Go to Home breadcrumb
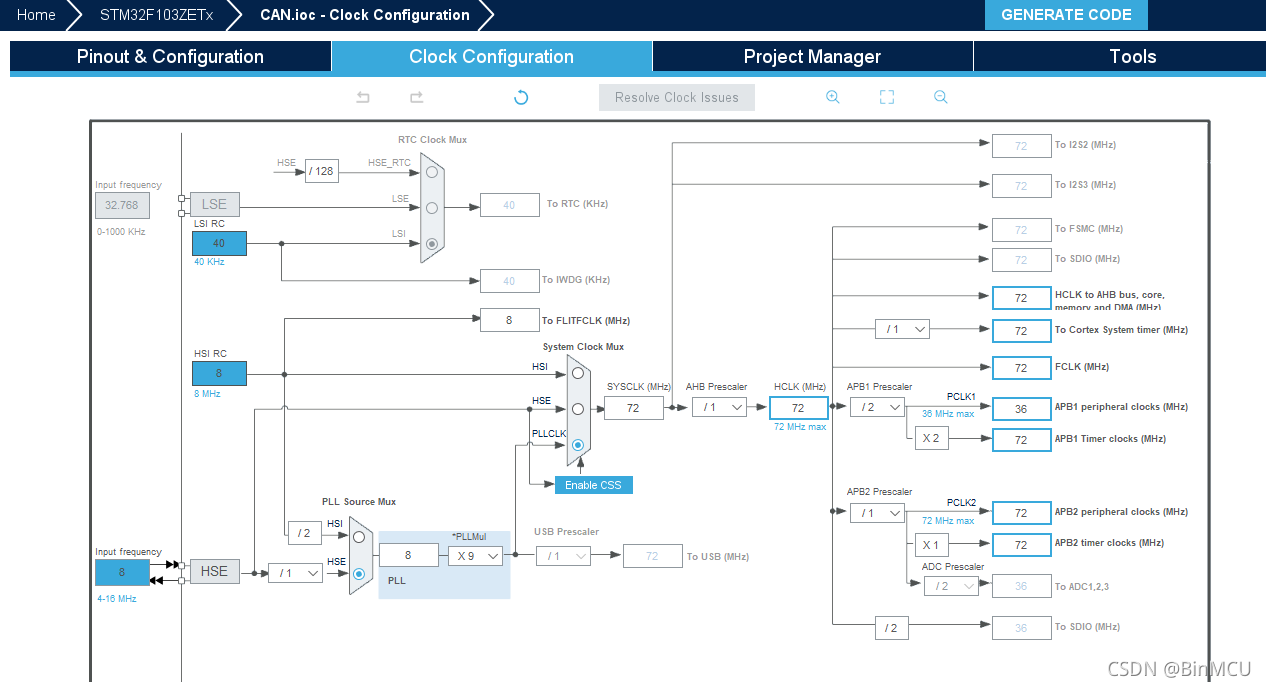 pos(36,15)
